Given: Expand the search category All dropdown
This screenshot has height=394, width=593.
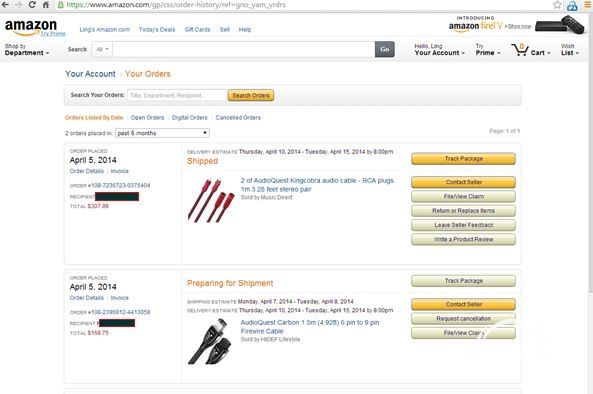Looking at the screenshot, I should (102, 50).
